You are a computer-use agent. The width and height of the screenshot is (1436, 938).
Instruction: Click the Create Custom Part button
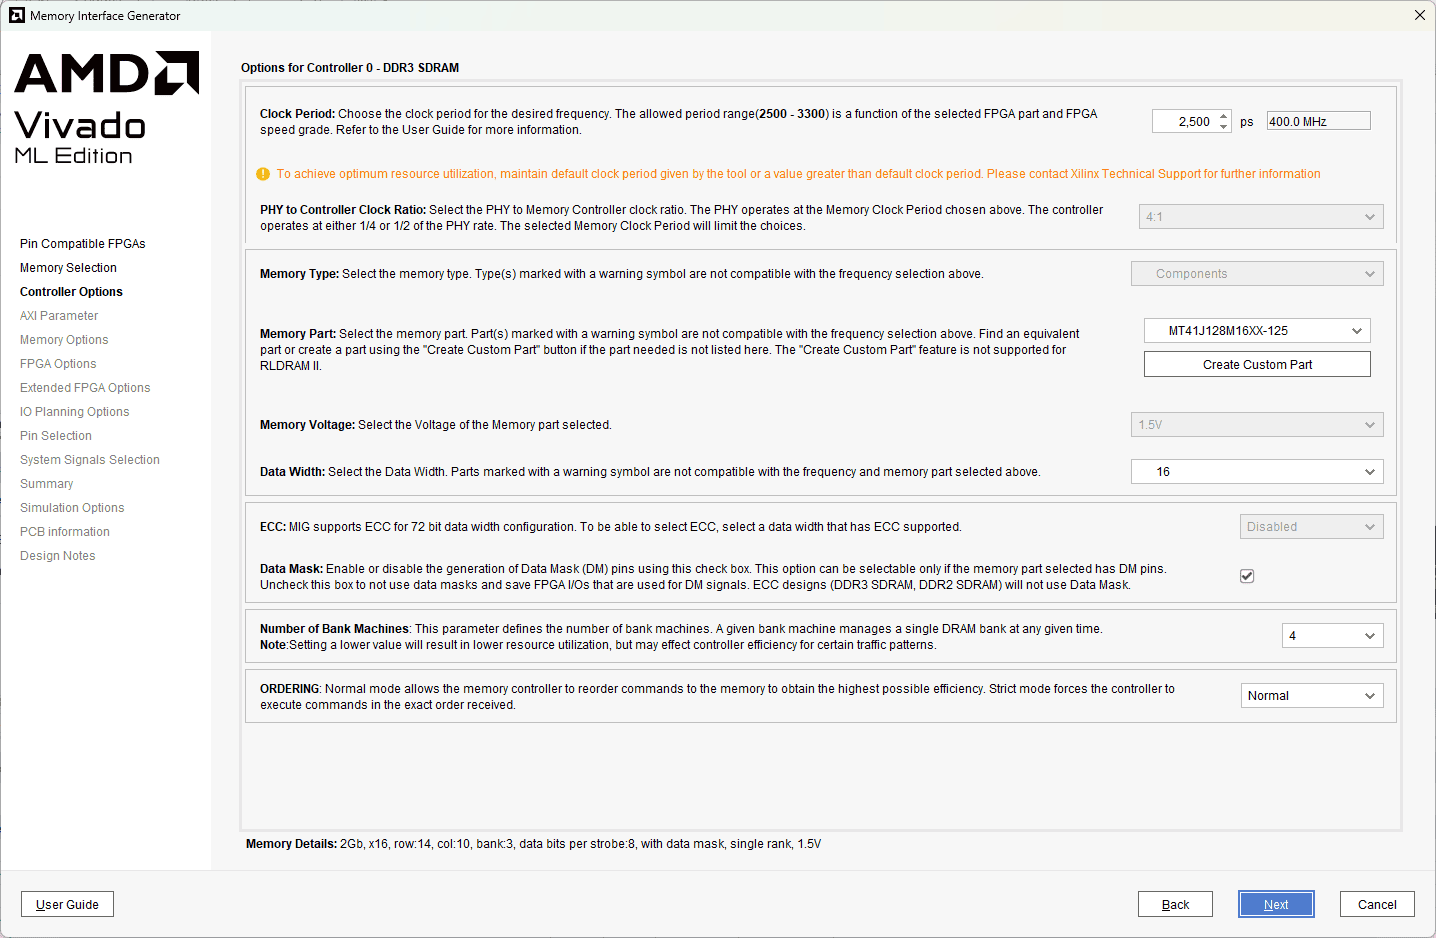(x=1256, y=365)
